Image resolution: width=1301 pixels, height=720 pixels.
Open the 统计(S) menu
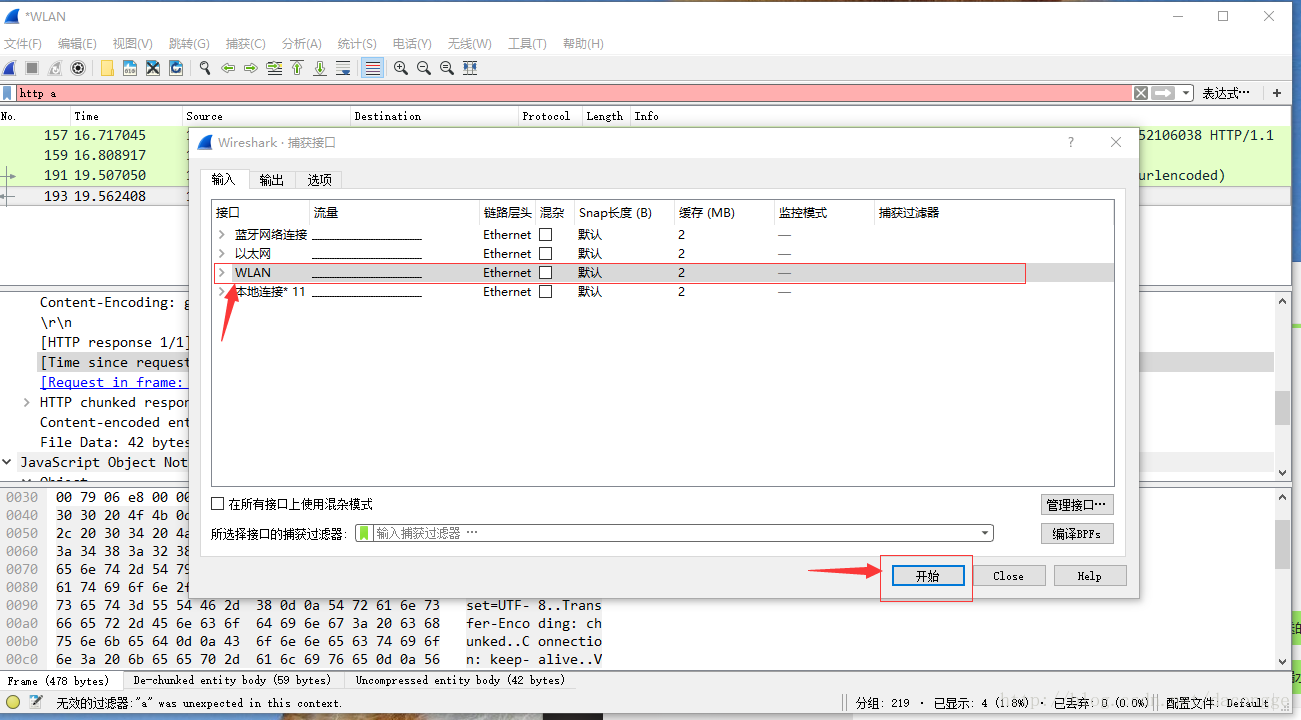pos(357,43)
